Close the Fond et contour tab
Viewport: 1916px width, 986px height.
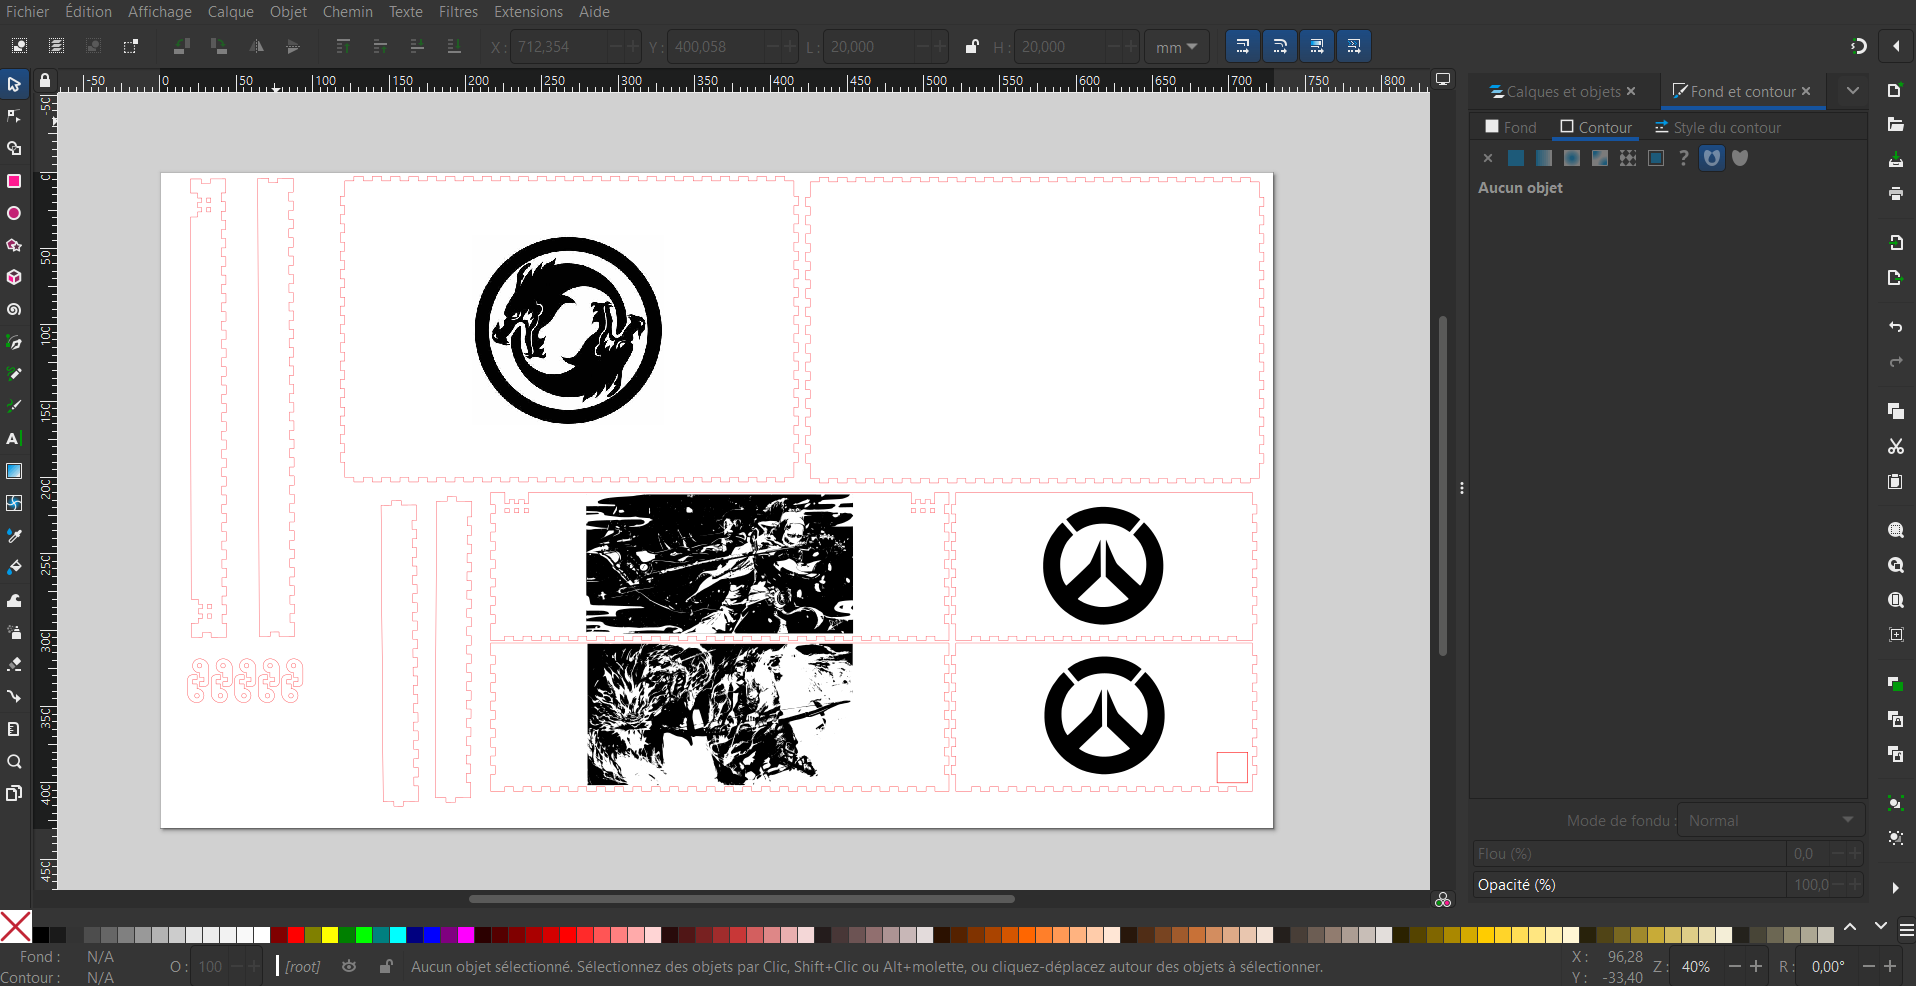1806,91
